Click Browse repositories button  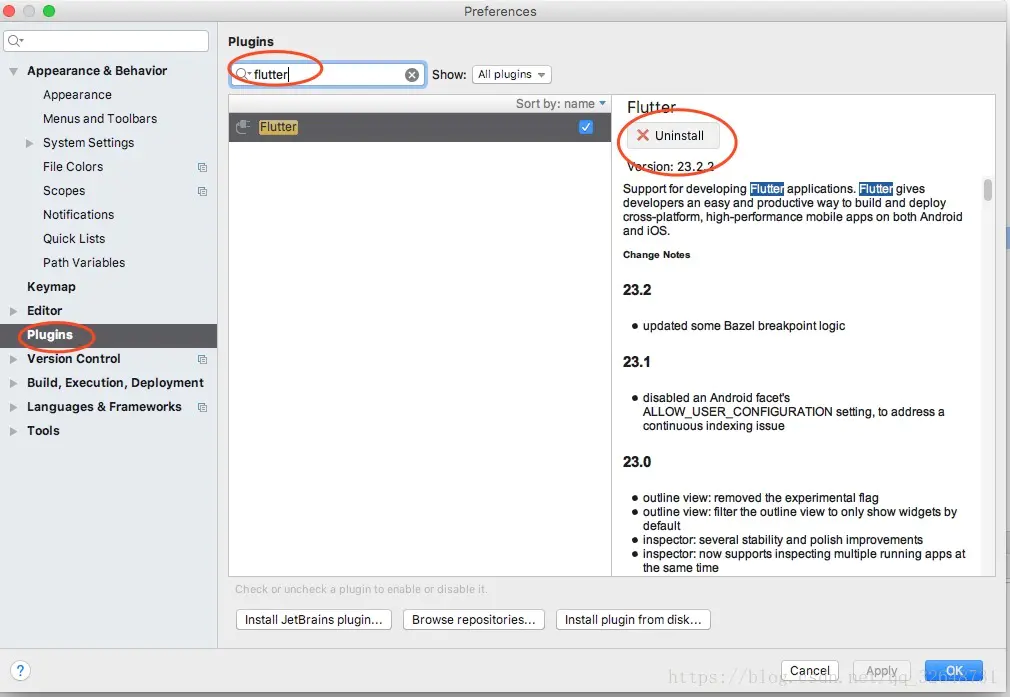(x=473, y=620)
